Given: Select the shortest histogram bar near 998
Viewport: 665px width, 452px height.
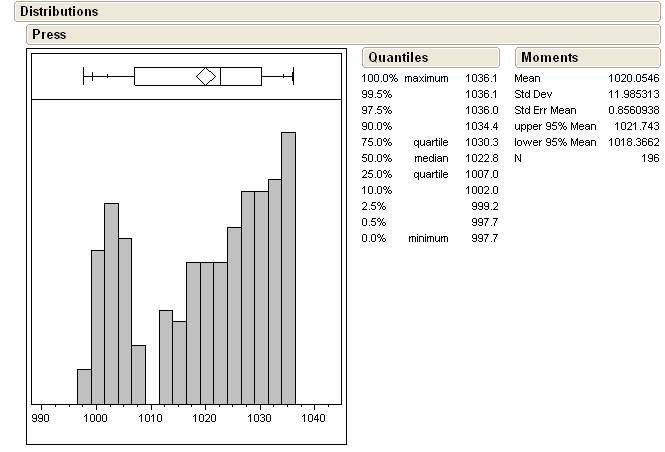Looking at the screenshot, I should 84,385.
